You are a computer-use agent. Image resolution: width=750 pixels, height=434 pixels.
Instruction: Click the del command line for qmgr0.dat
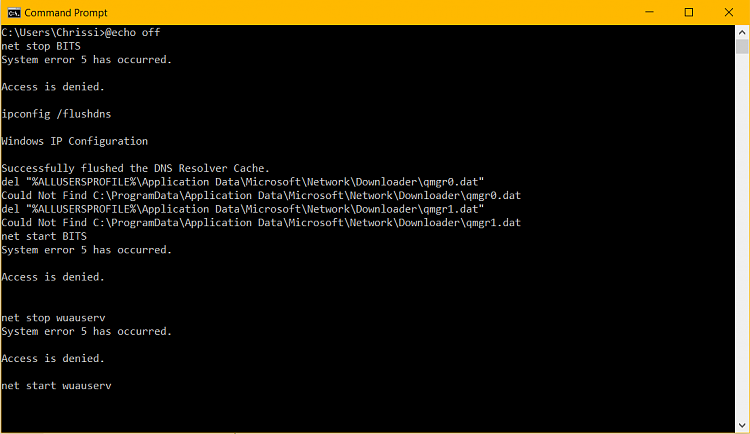tap(243, 182)
